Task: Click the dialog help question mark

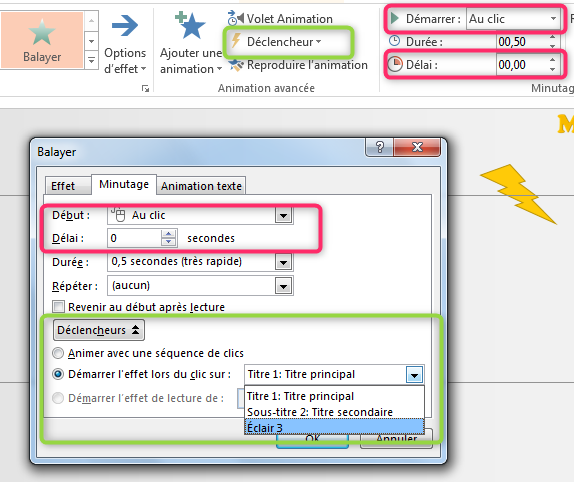Action: coord(380,147)
